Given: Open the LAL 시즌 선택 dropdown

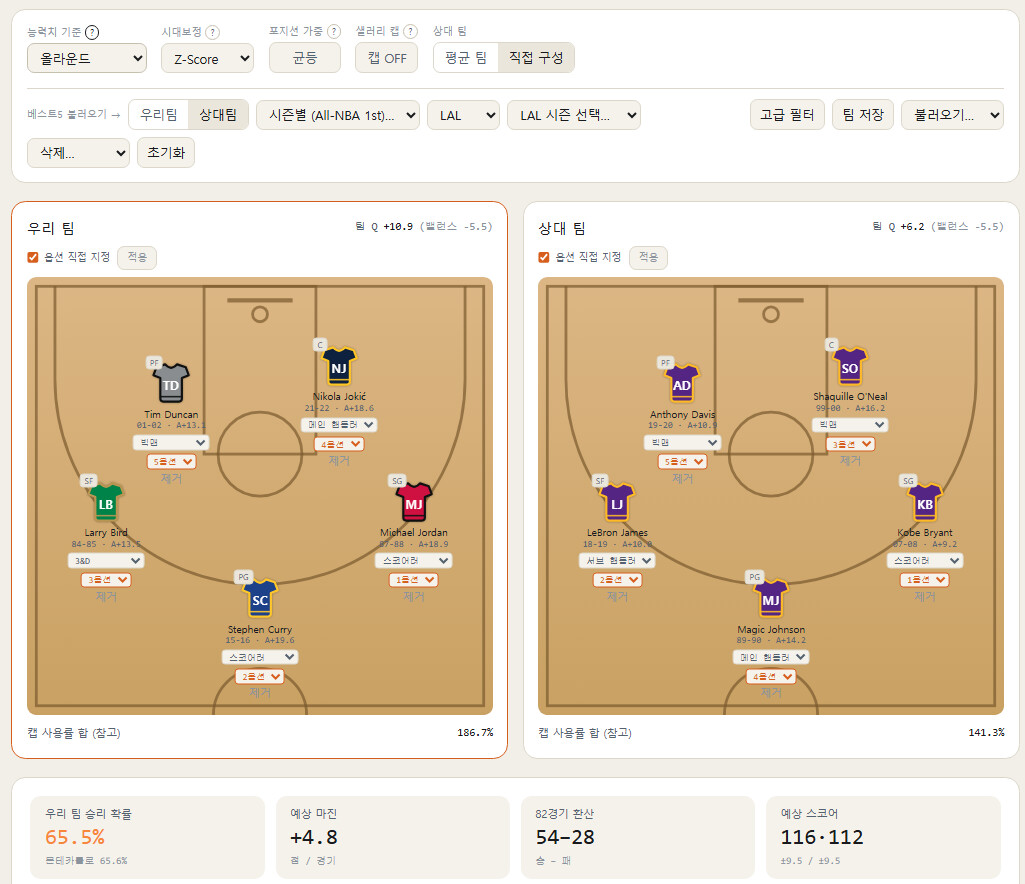Looking at the screenshot, I should pyautogui.click(x=574, y=115).
